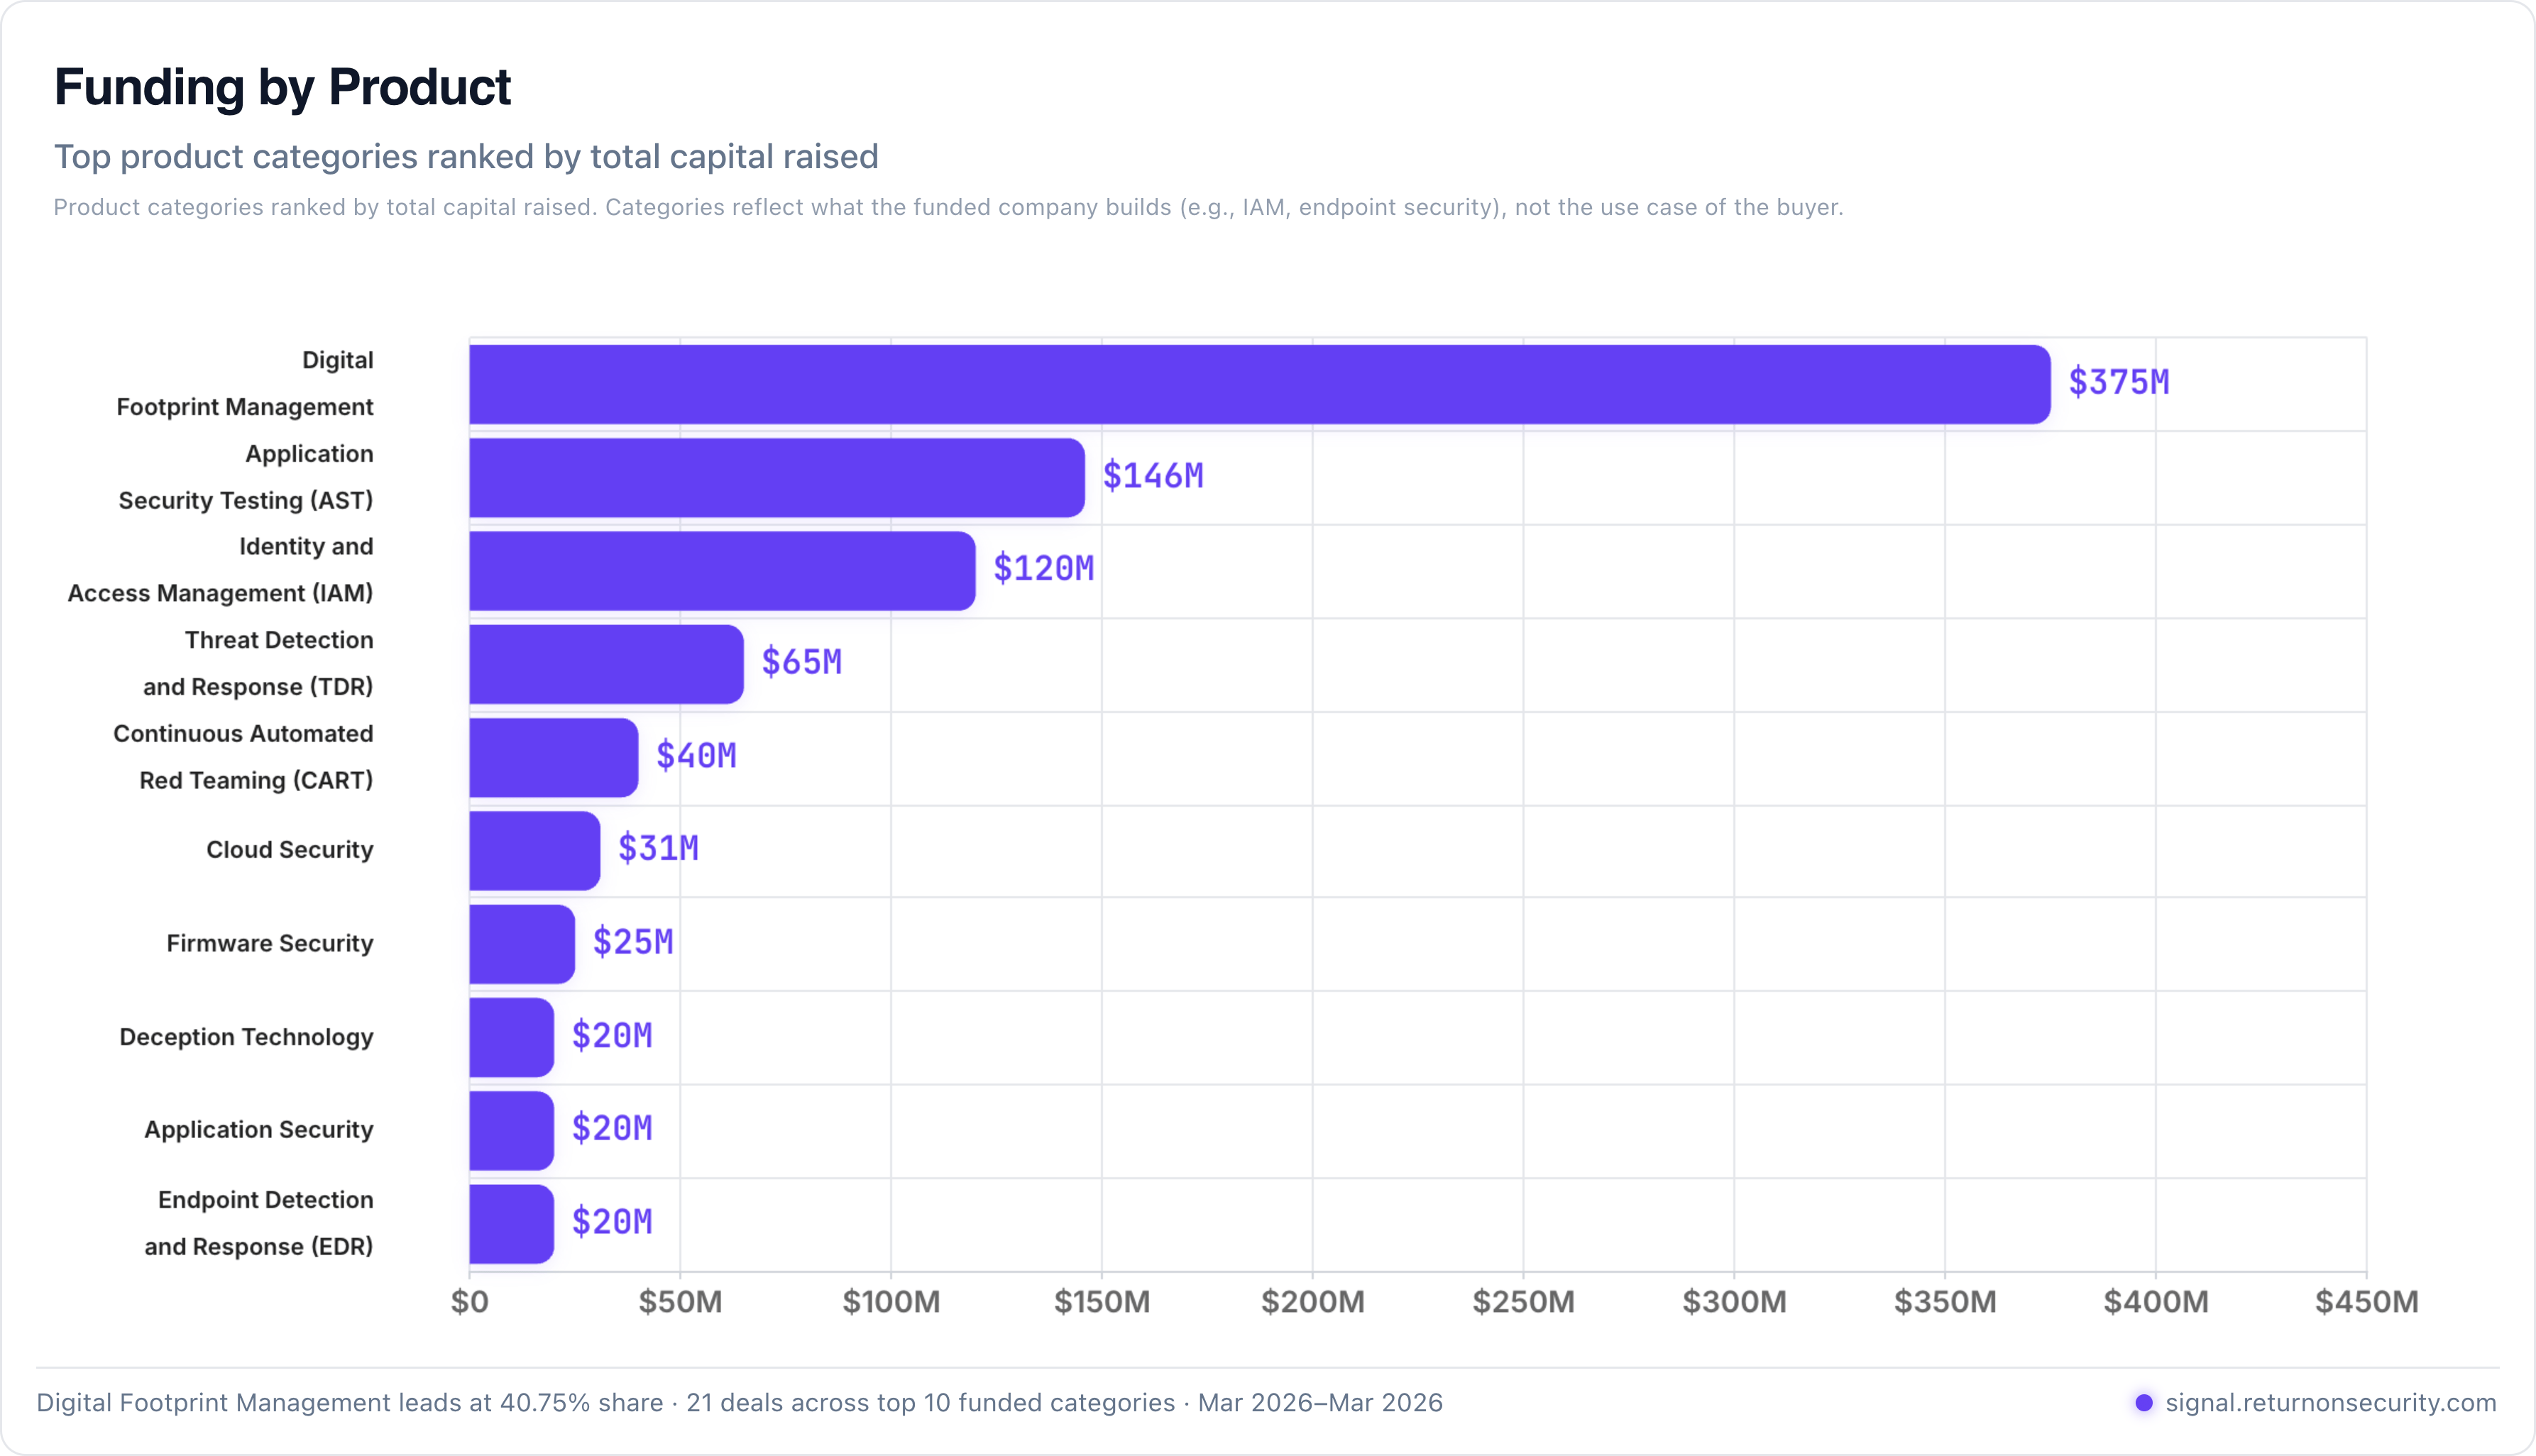Viewport: 2536px width, 1456px height.
Task: Click the Cloud Security category label
Action: tap(289, 849)
